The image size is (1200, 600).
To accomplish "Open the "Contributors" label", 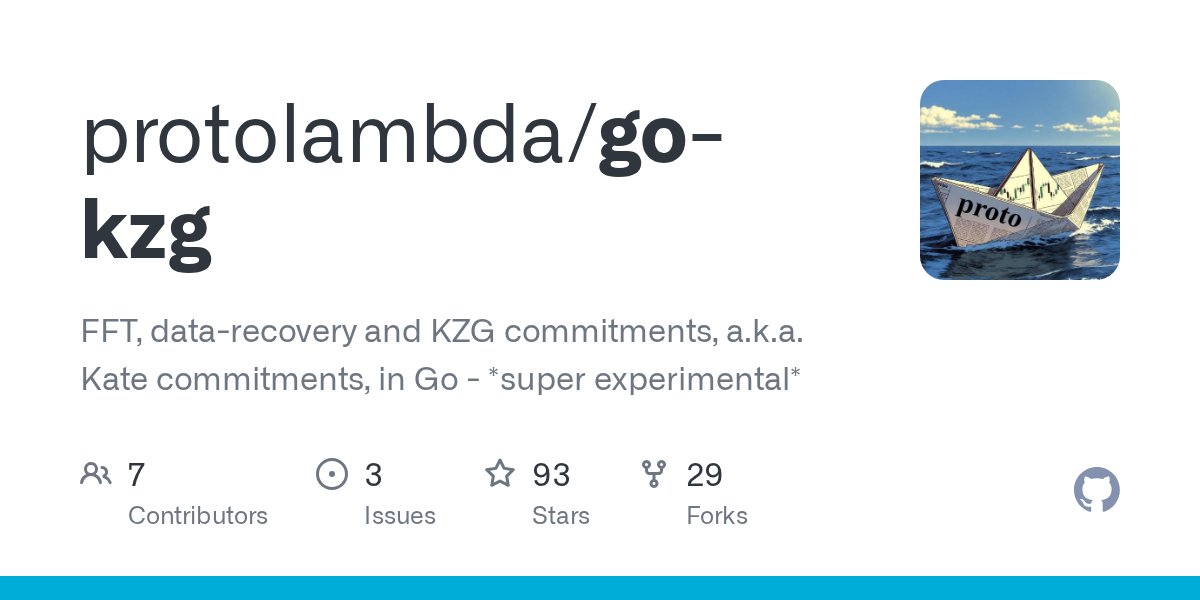I will pyautogui.click(x=198, y=516).
